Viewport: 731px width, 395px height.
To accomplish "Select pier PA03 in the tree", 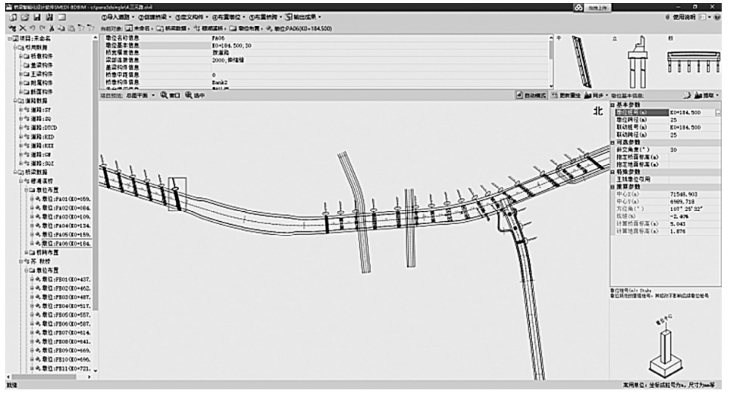I will click(x=66, y=217).
